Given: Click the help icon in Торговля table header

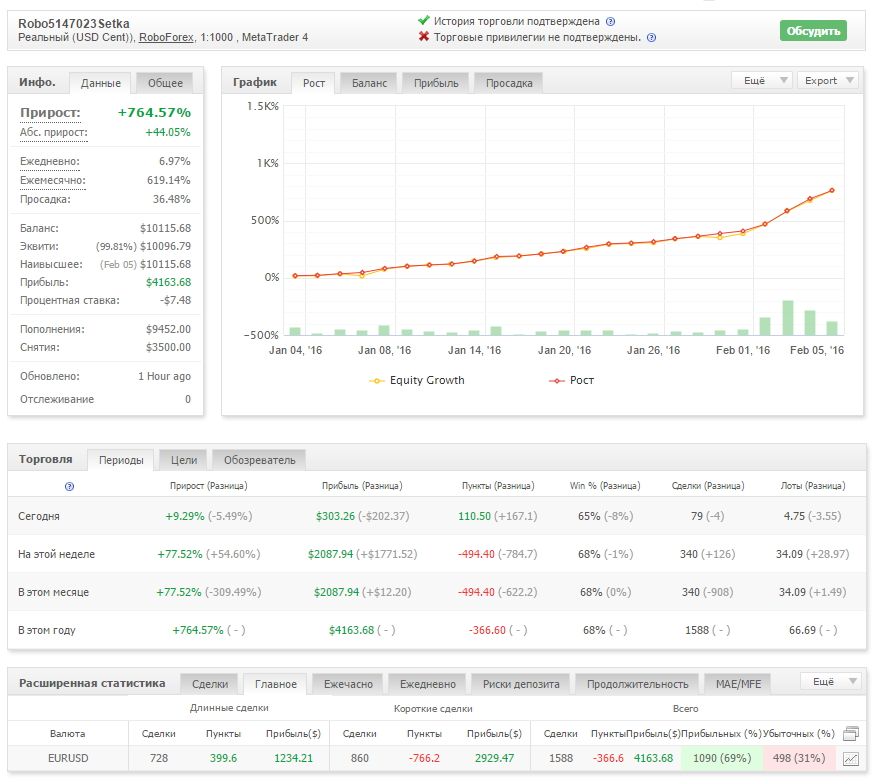Looking at the screenshot, I should [x=69, y=486].
